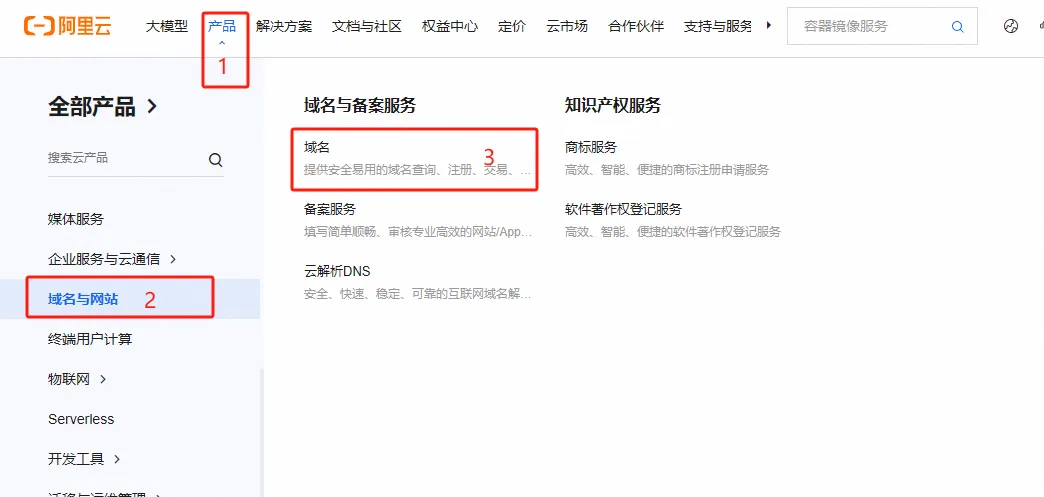Expand the 物联网 submenu arrow
The width and height of the screenshot is (1044, 497).
(103, 379)
